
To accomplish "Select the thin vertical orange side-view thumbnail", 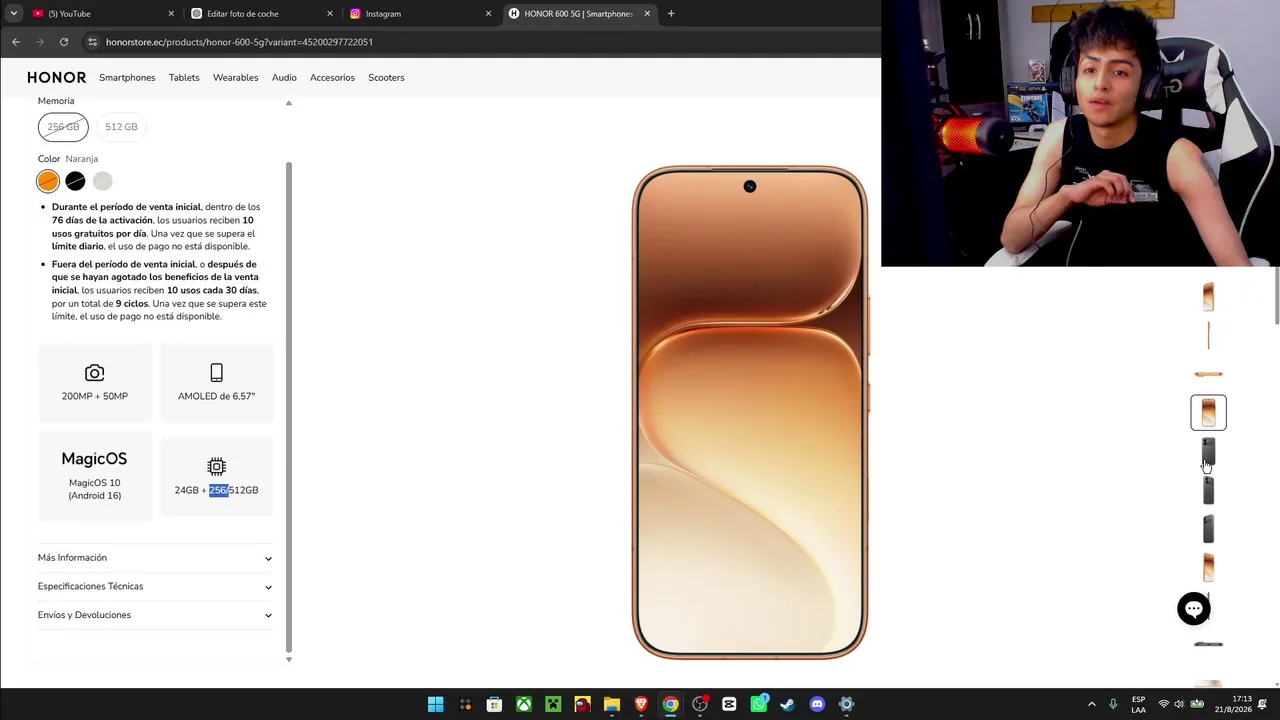I will coord(1208,335).
